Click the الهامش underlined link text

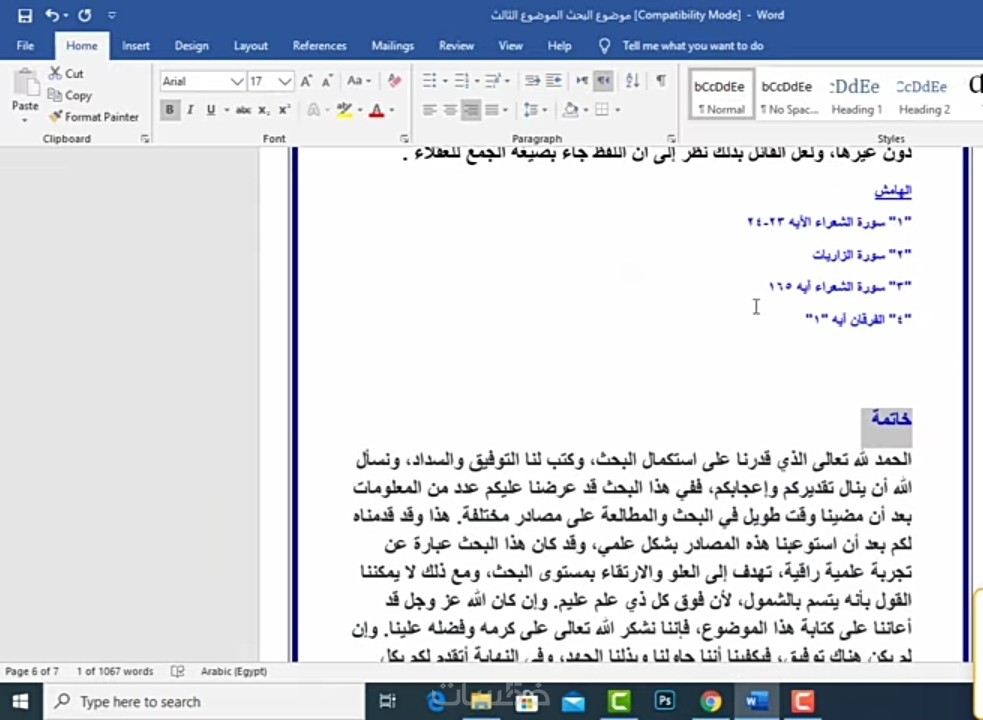pos(893,191)
